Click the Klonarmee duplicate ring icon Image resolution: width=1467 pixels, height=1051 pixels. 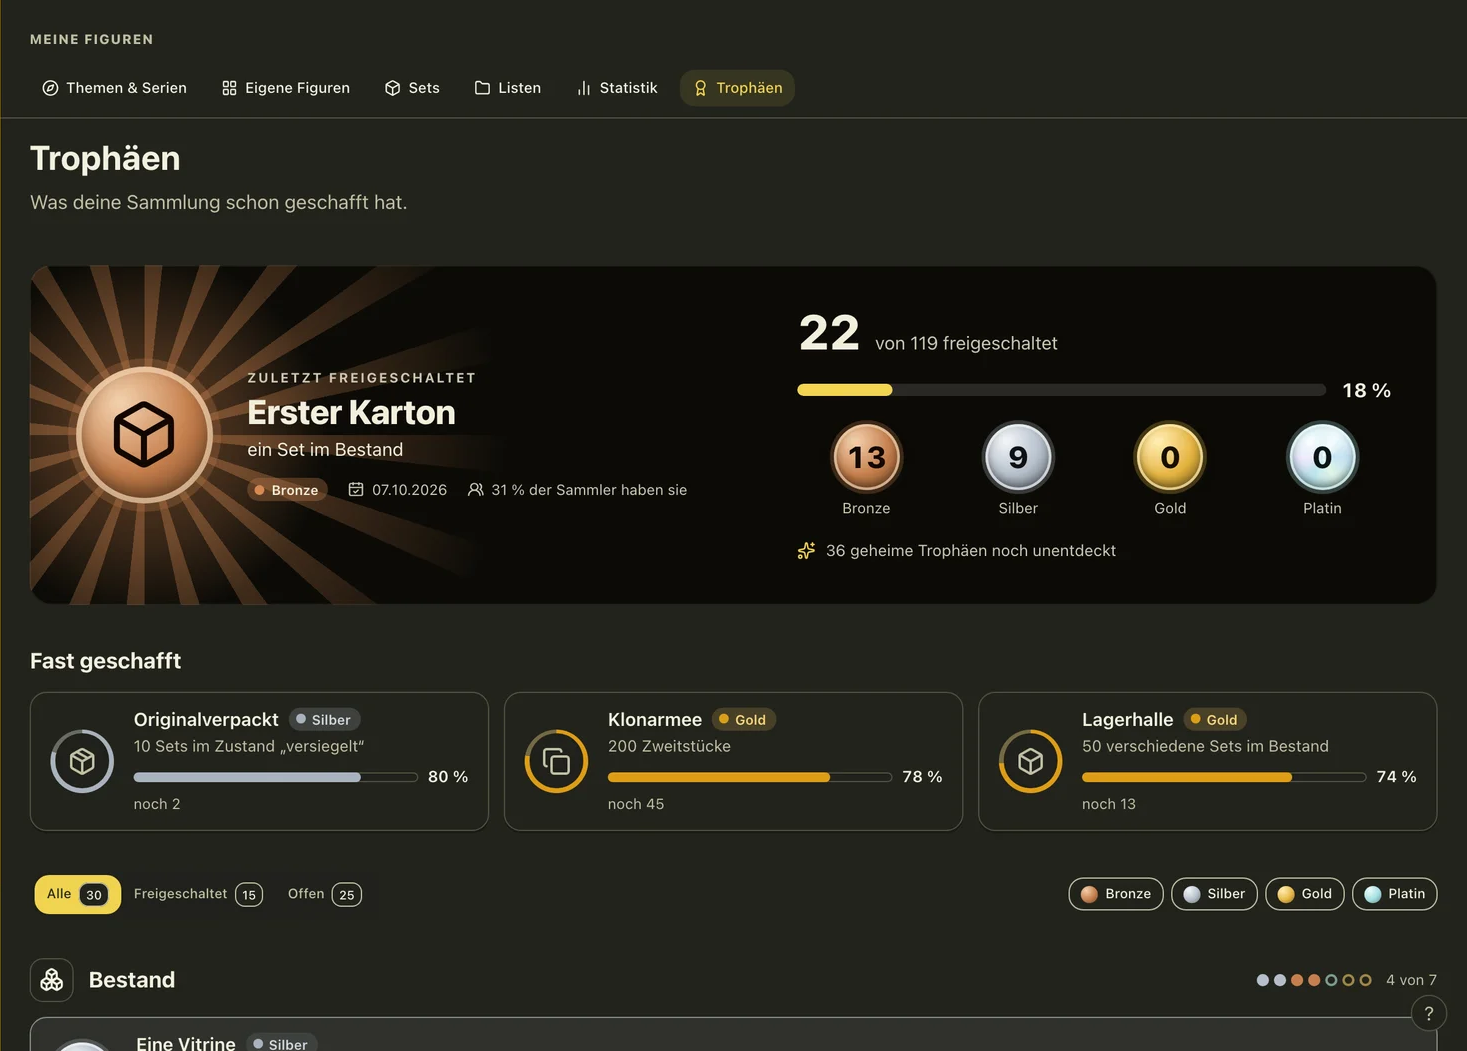click(556, 761)
